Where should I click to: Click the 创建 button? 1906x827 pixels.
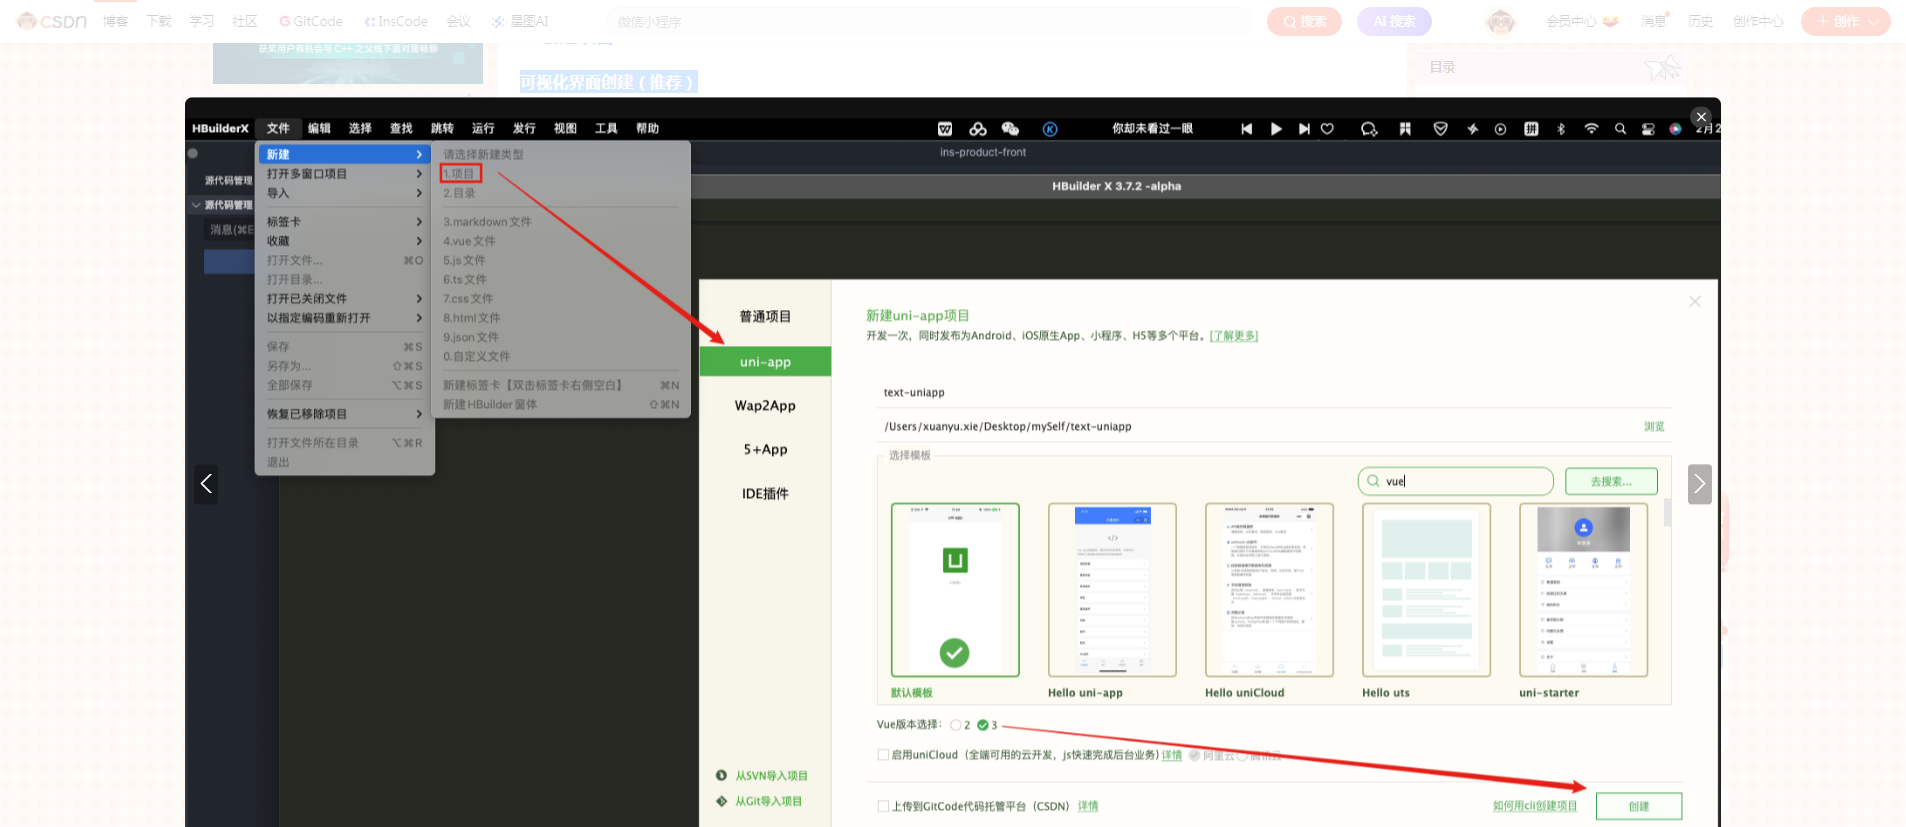click(1639, 806)
